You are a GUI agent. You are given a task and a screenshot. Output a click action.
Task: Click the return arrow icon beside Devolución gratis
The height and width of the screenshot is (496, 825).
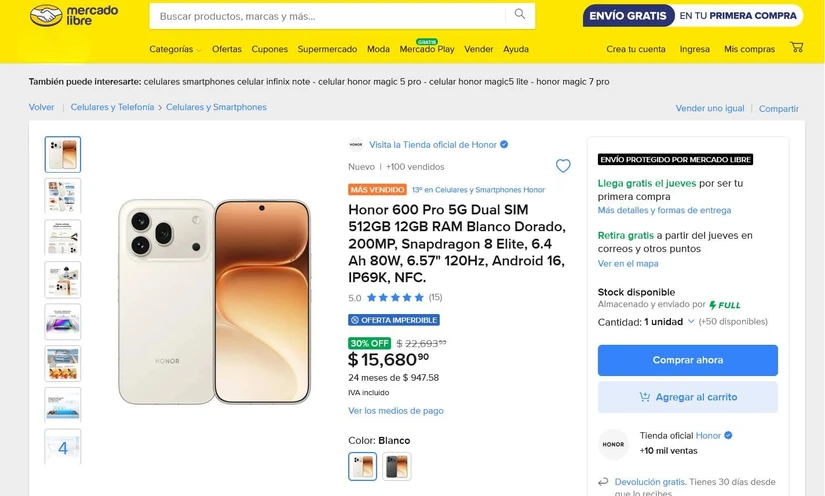[603, 482]
